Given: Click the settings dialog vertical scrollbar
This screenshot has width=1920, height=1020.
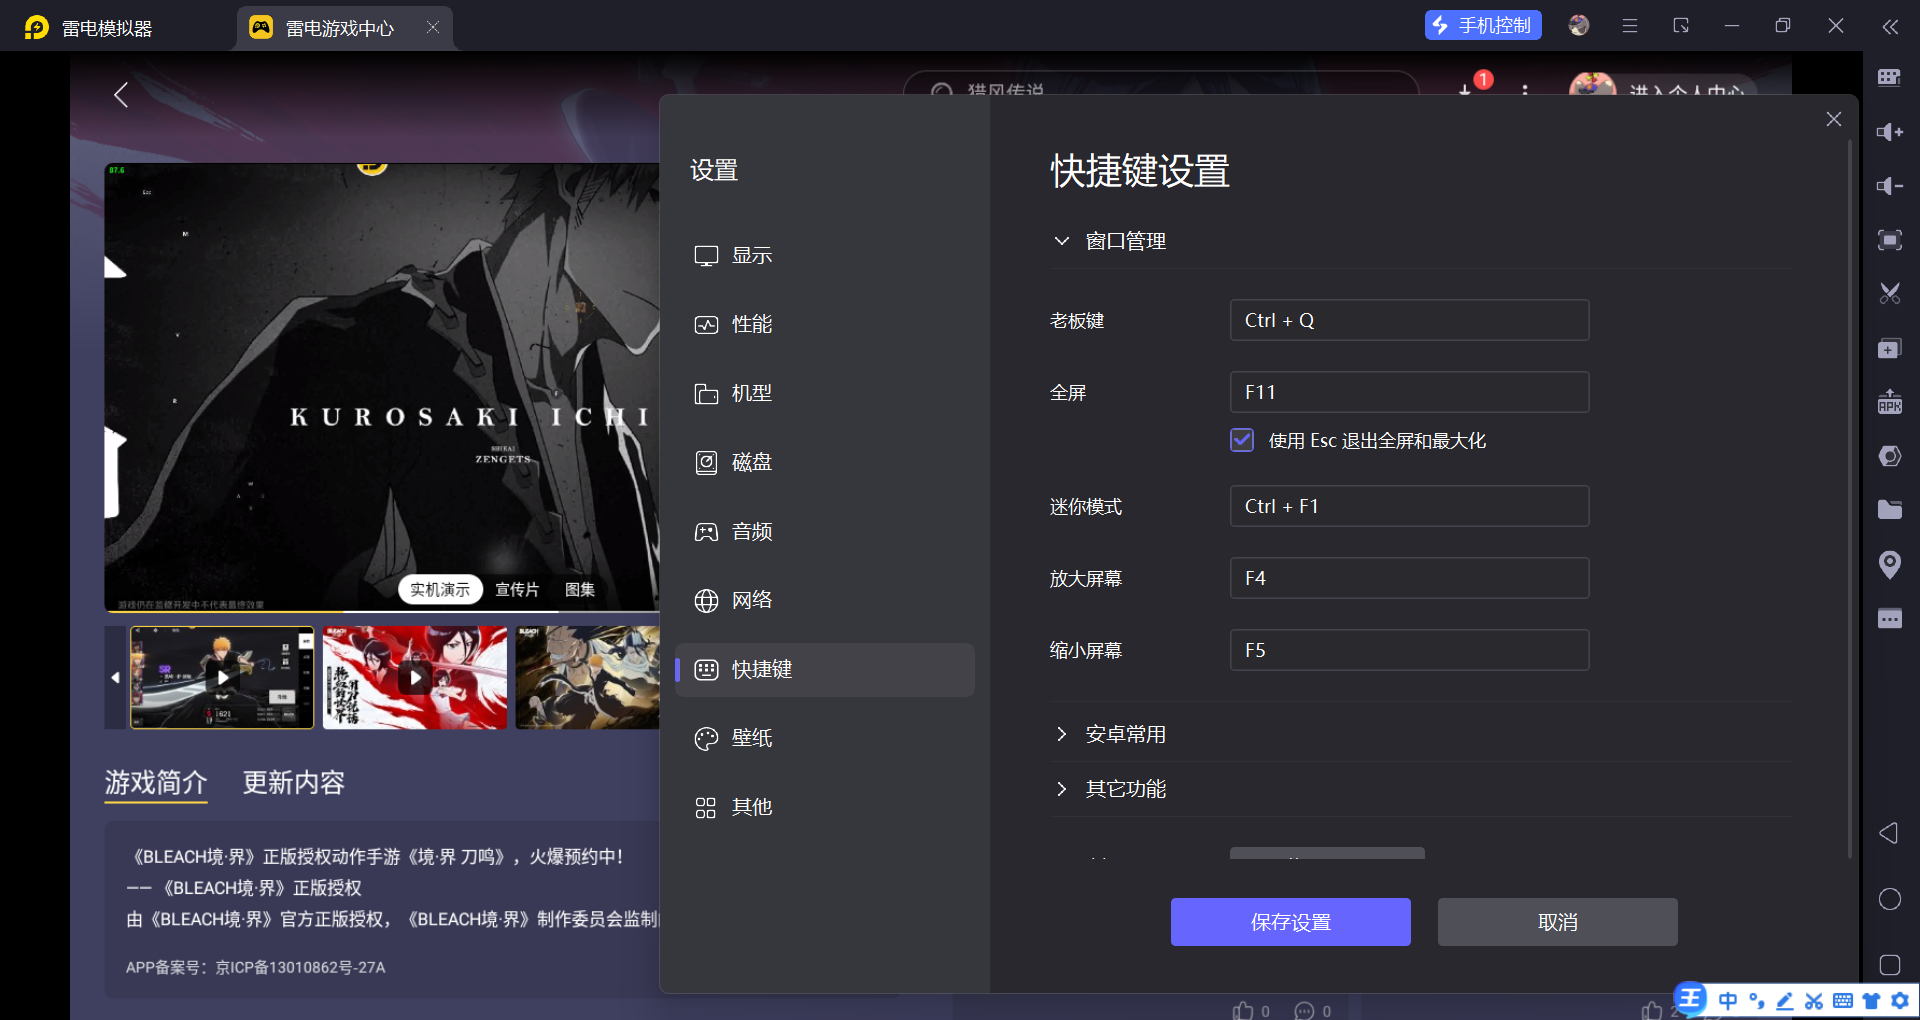Looking at the screenshot, I should pyautogui.click(x=1850, y=498).
